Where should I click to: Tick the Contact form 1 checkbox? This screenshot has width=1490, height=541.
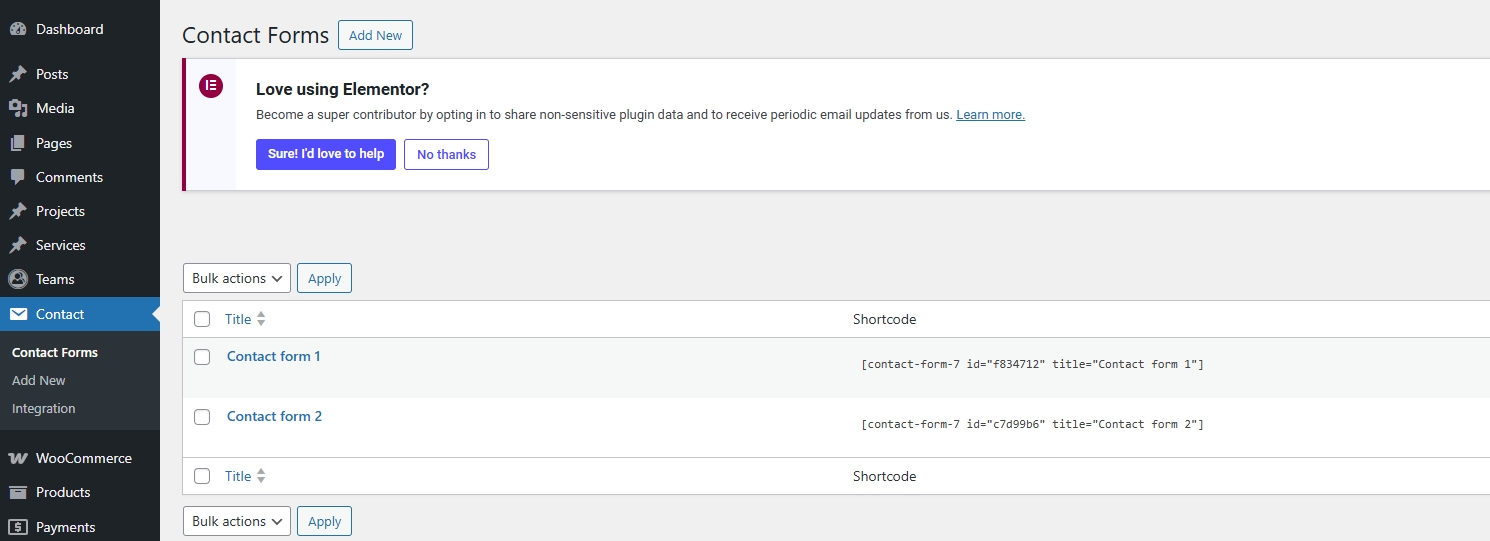pyautogui.click(x=202, y=357)
